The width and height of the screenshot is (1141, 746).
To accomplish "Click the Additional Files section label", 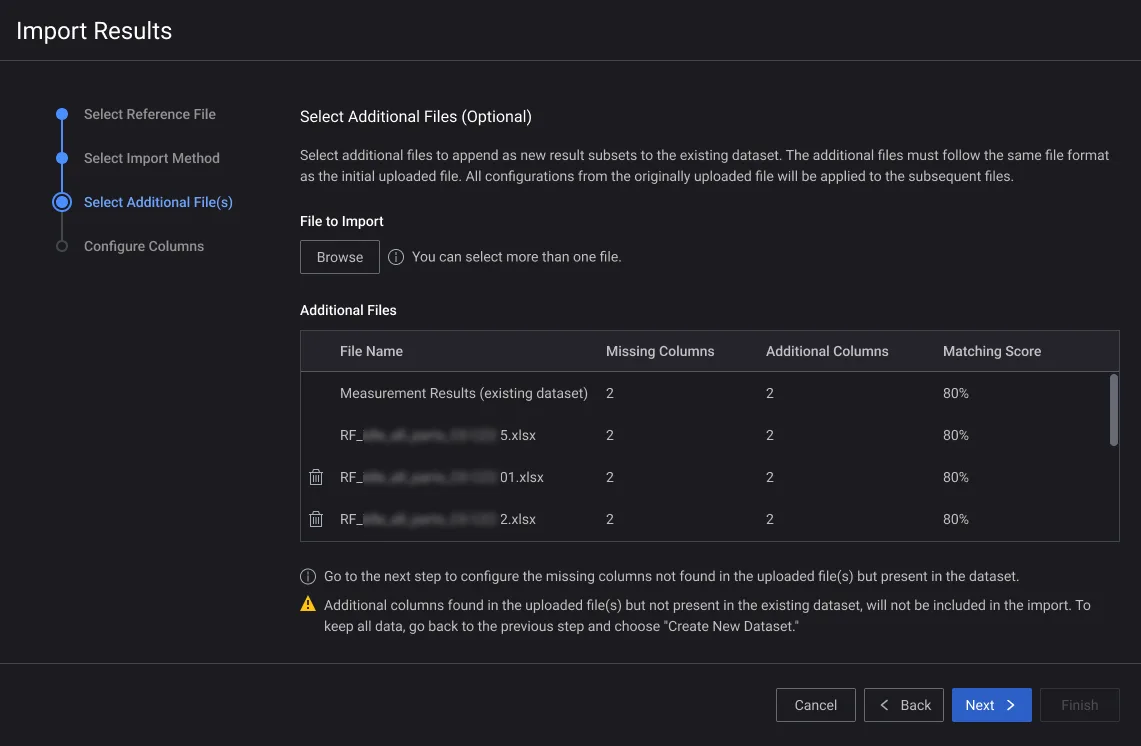I will click(x=348, y=310).
